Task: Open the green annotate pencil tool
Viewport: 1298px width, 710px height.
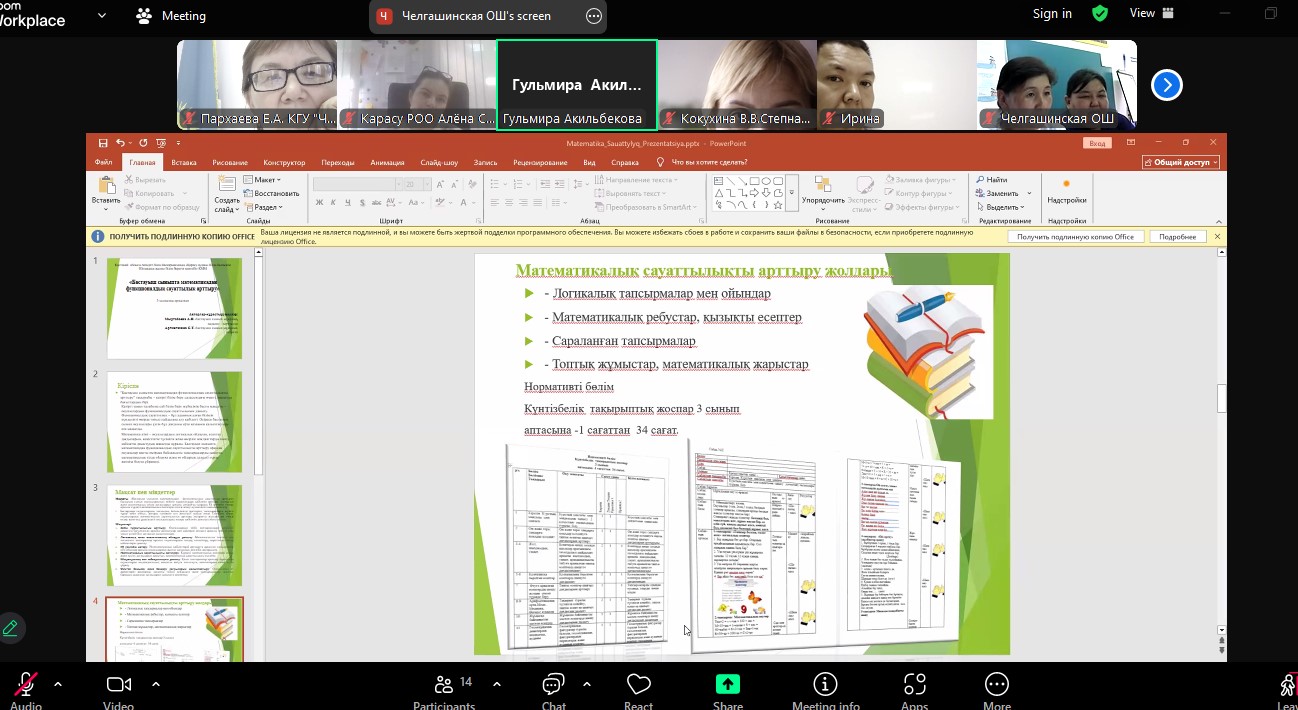Action: click(11, 628)
